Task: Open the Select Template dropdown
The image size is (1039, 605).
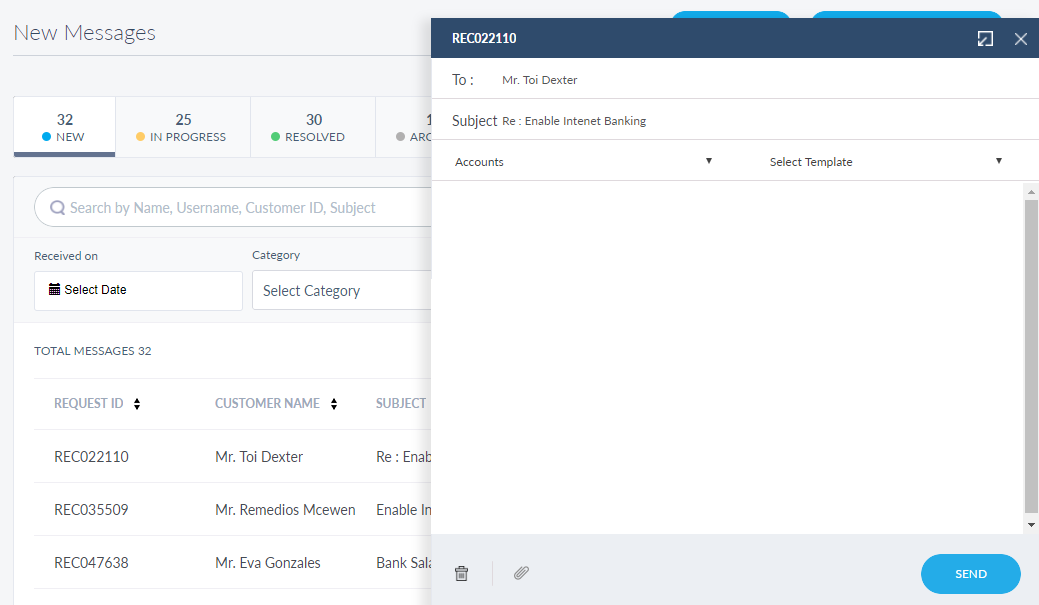Action: (x=885, y=161)
